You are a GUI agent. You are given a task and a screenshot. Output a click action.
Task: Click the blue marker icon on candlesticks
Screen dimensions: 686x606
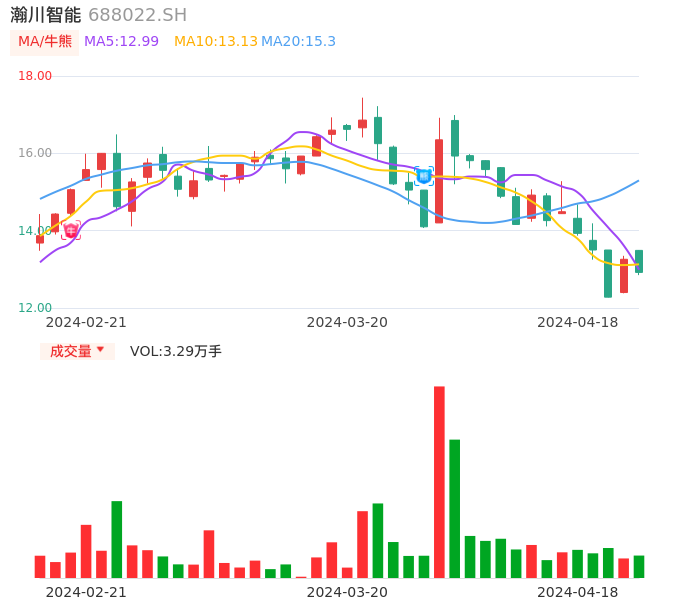[x=424, y=175]
